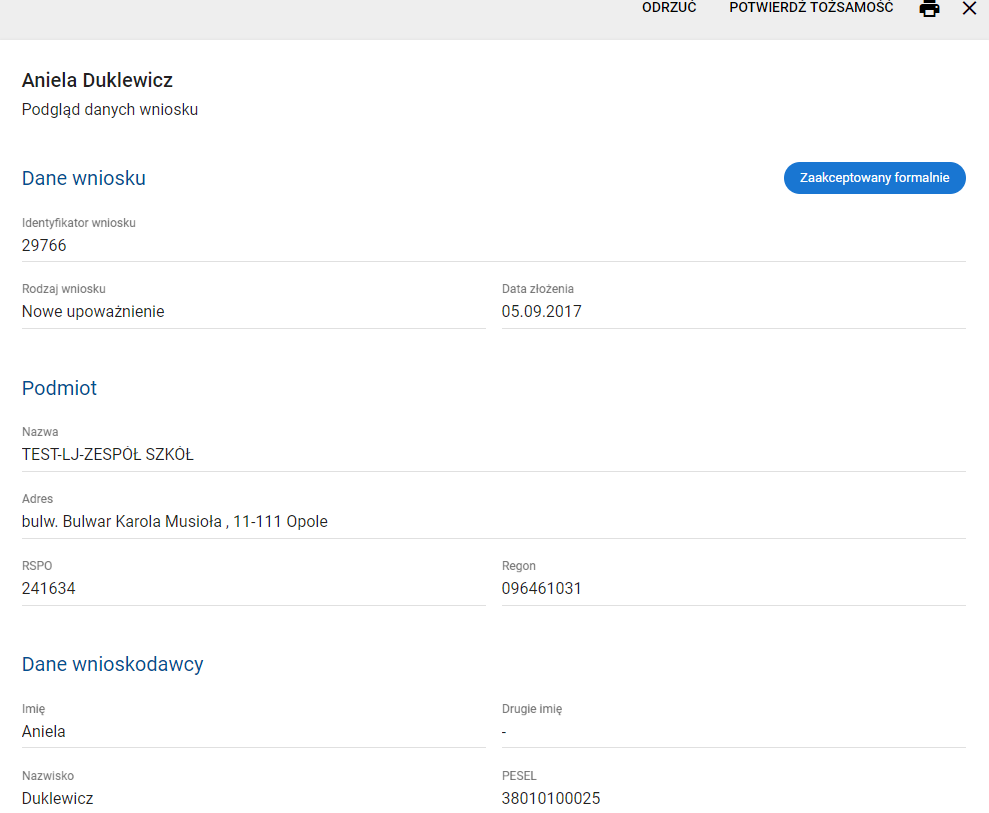Click the empty Drugie imię field
The height and width of the screenshot is (813, 989).
[732, 731]
